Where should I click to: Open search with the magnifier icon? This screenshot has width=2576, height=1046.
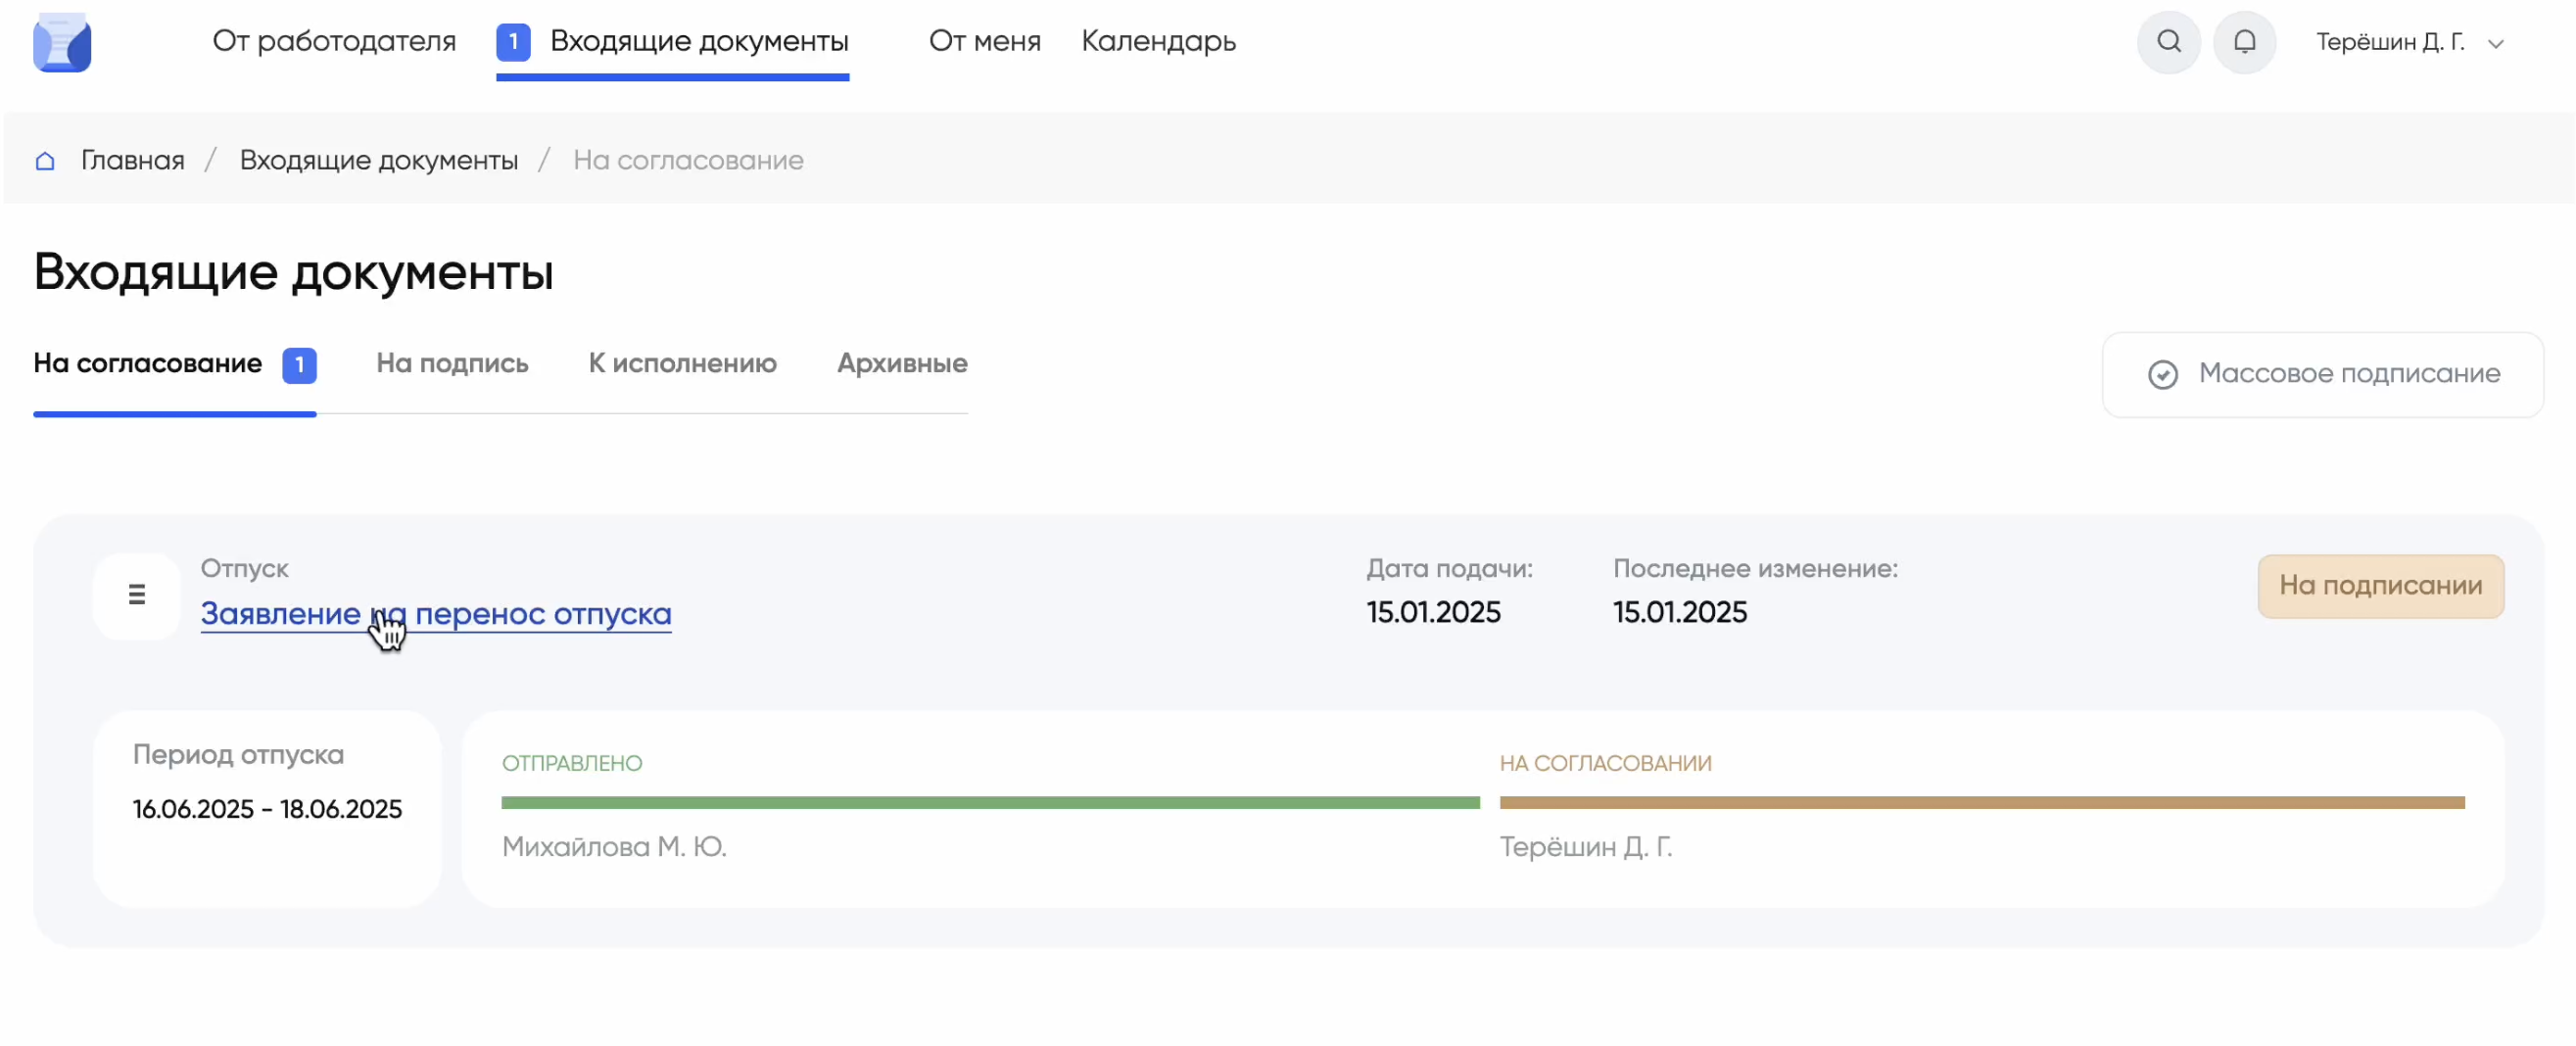pyautogui.click(x=2168, y=42)
